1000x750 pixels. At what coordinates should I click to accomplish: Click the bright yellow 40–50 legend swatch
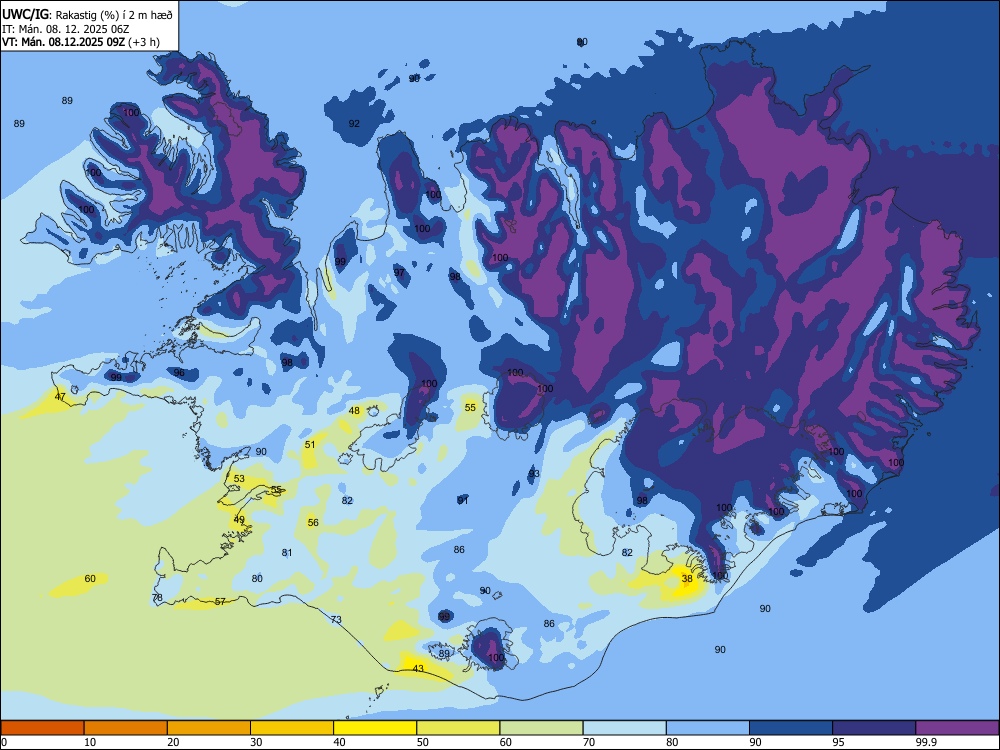point(375,728)
